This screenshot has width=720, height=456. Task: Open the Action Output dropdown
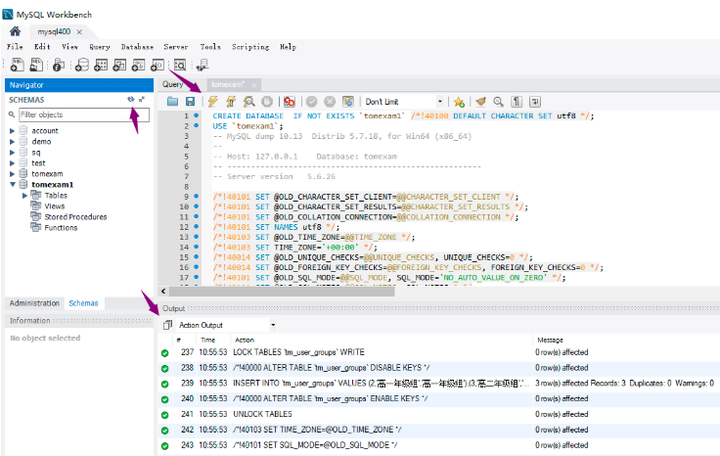tap(227, 325)
